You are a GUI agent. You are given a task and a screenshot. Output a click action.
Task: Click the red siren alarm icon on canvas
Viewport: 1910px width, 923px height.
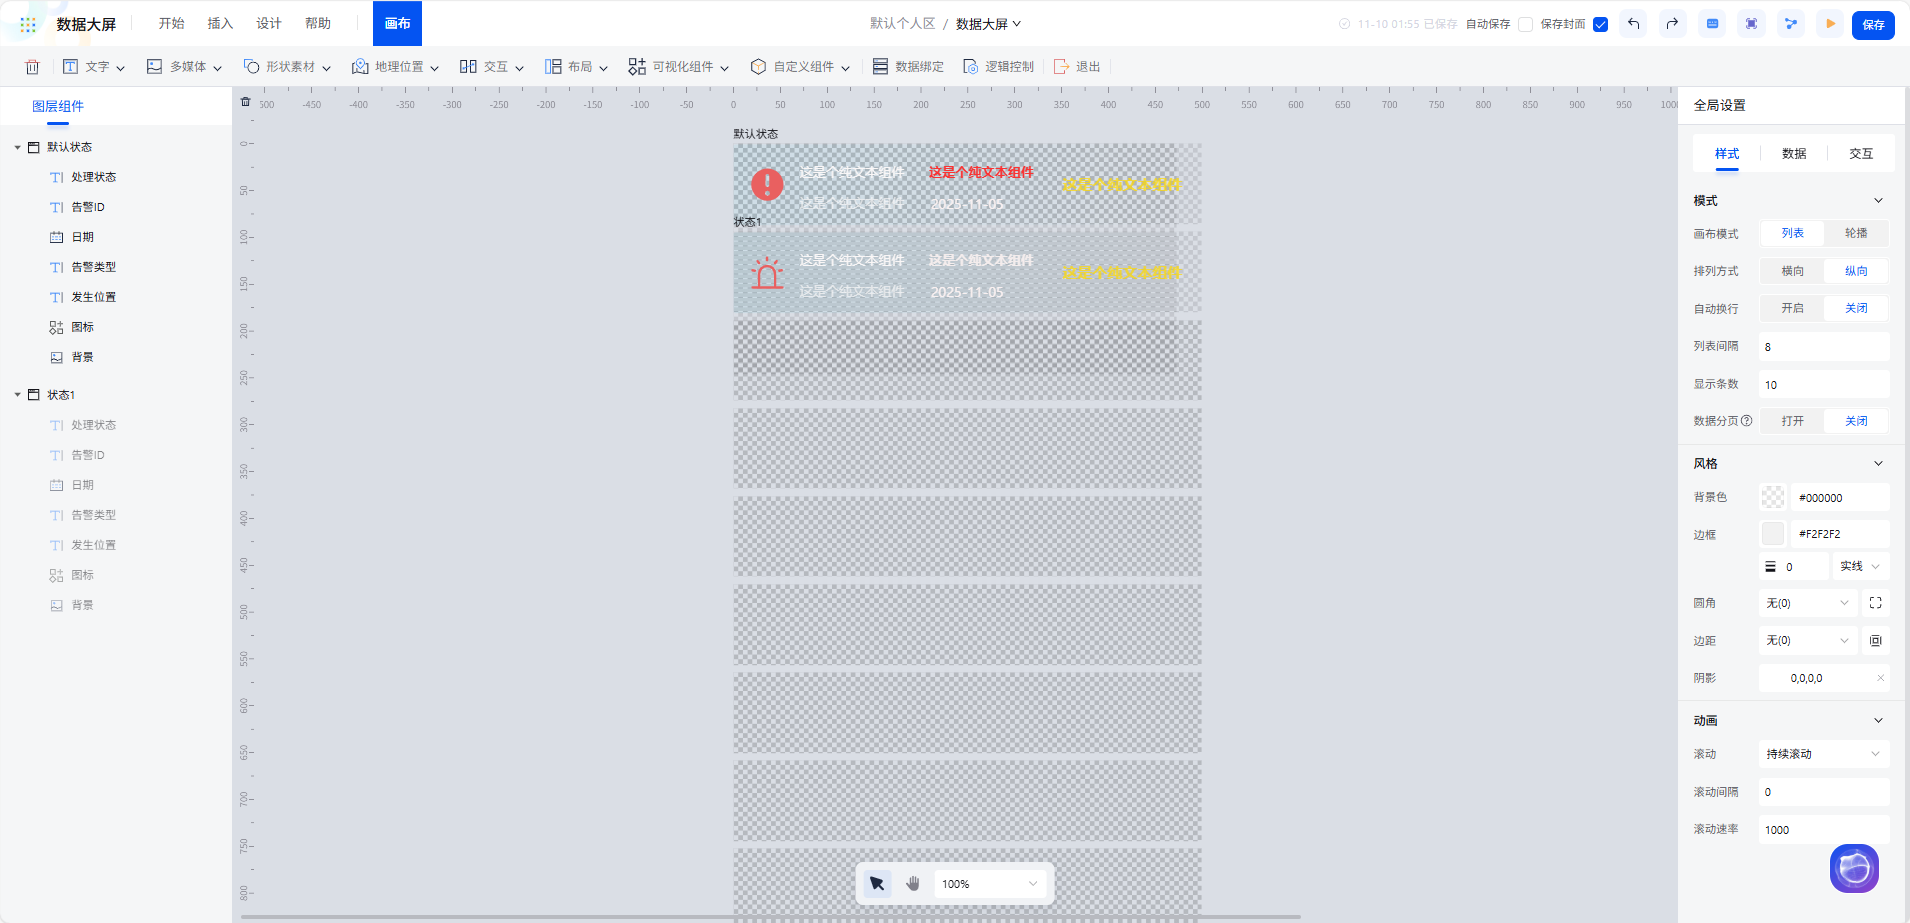[767, 273]
